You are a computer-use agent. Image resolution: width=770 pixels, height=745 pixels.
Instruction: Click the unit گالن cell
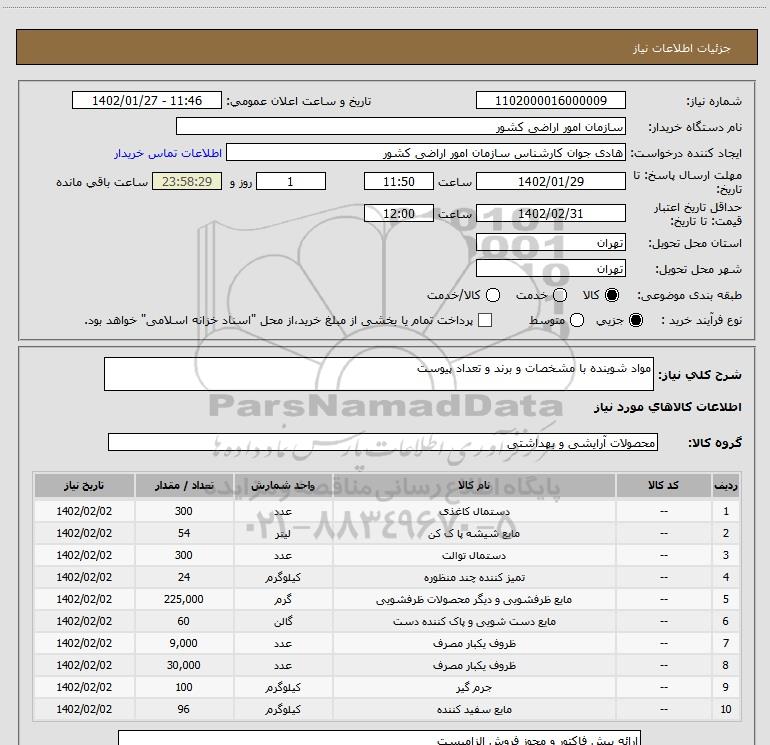coord(283,621)
